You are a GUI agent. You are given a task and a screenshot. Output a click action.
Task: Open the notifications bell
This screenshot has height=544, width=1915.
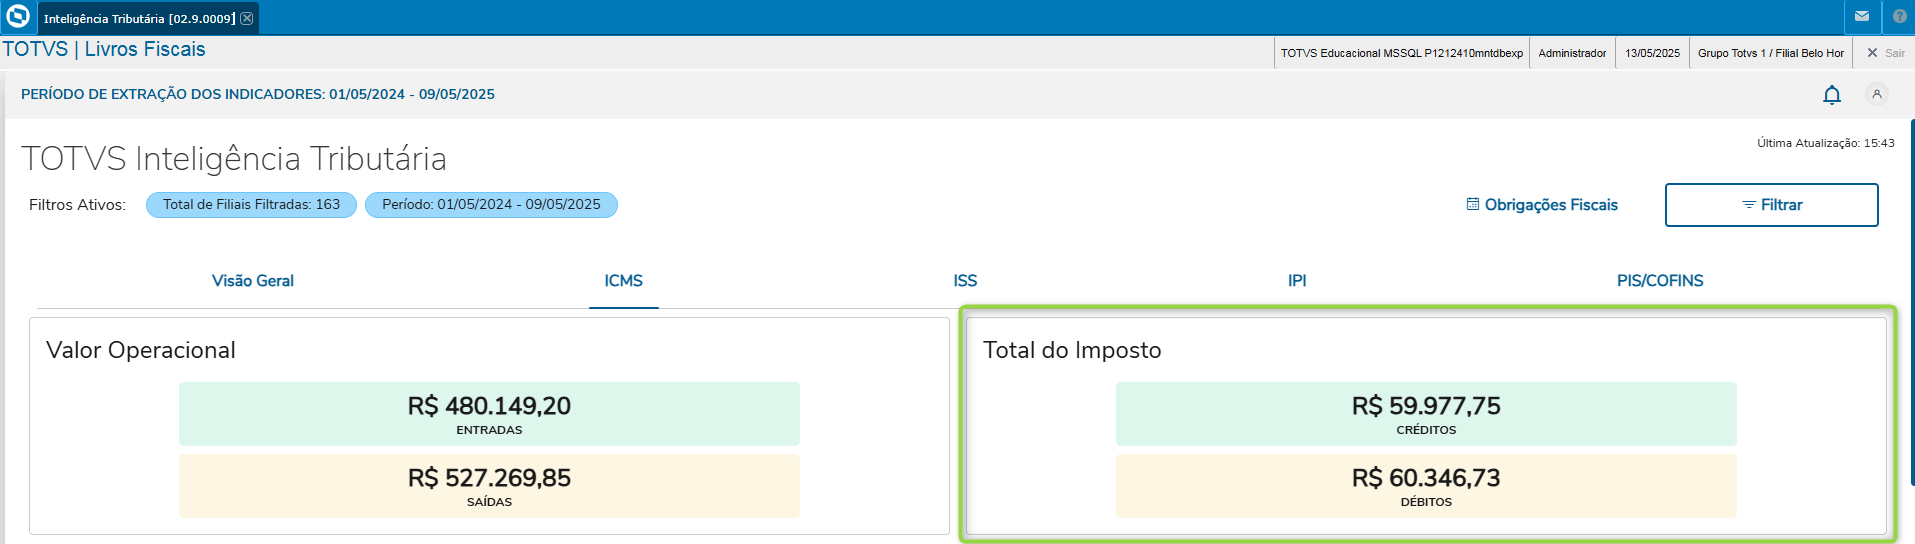[1832, 95]
